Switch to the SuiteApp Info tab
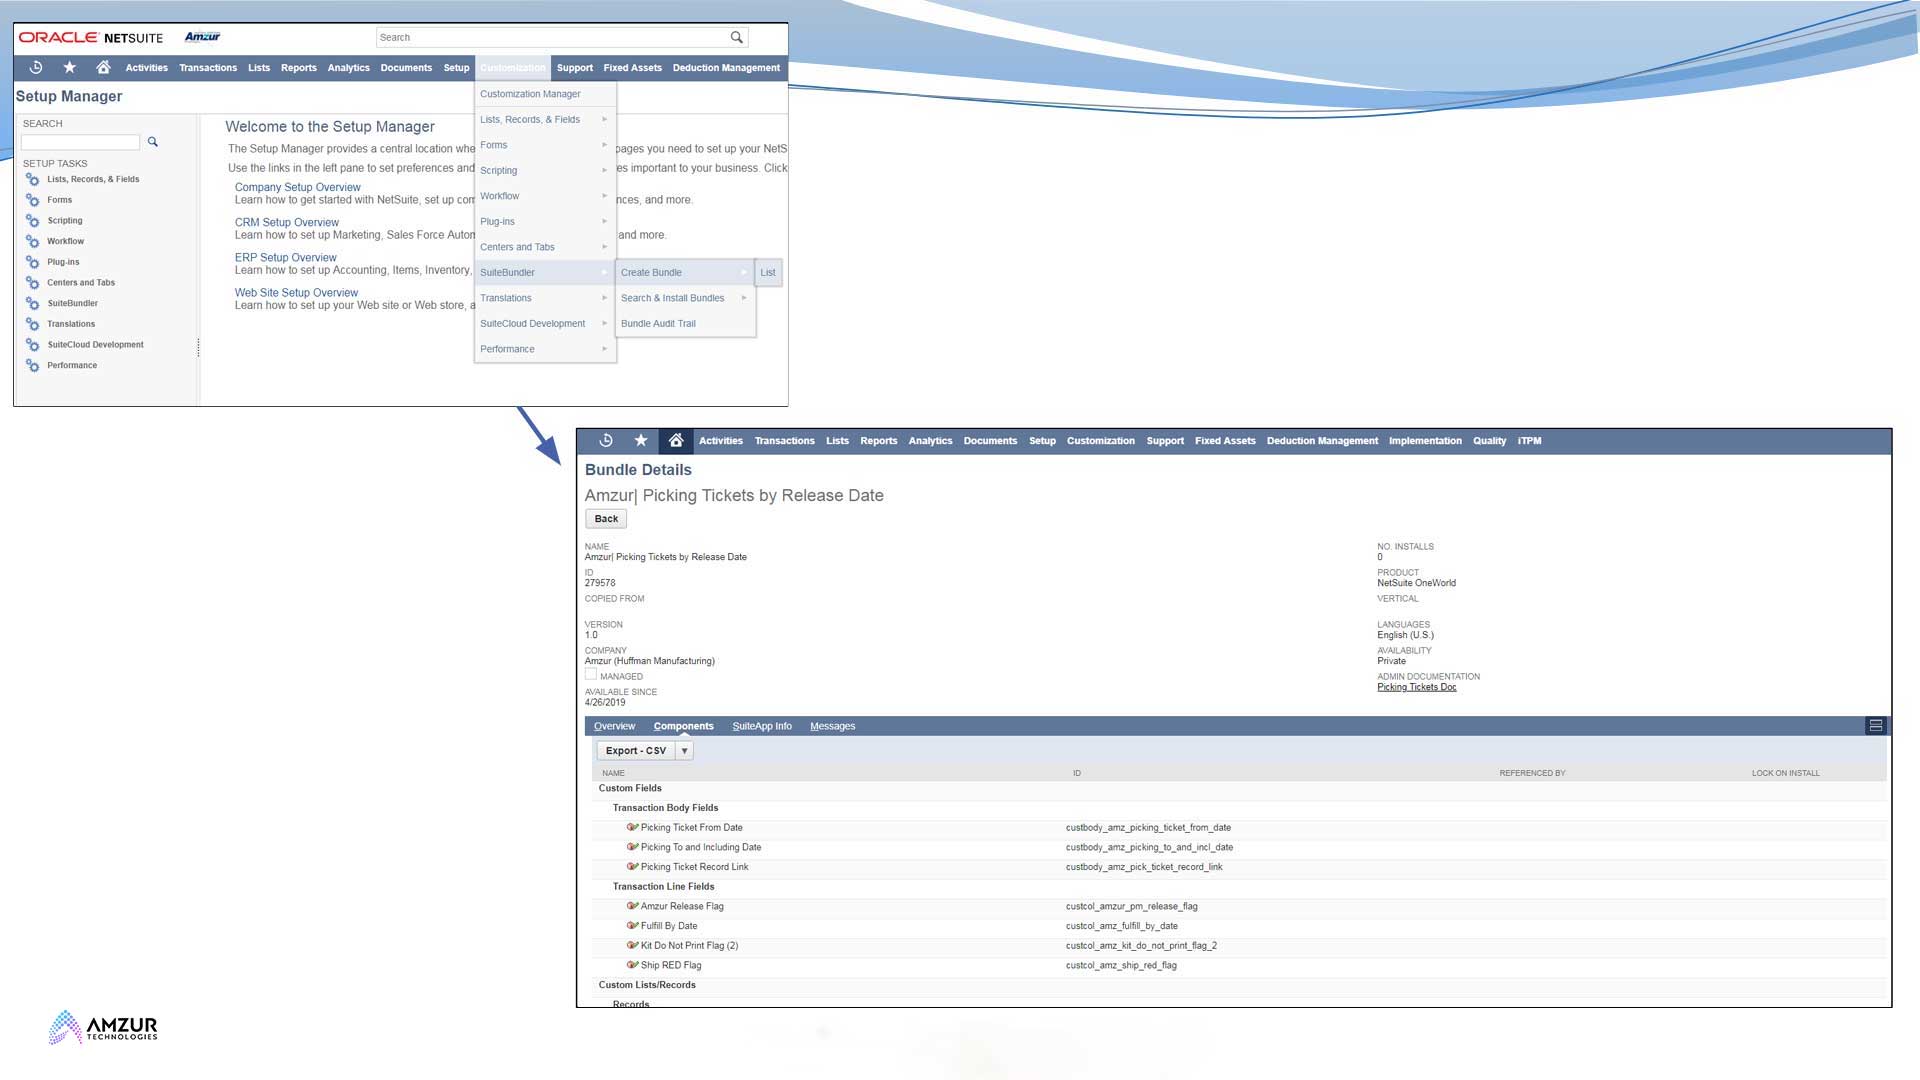 click(x=762, y=726)
